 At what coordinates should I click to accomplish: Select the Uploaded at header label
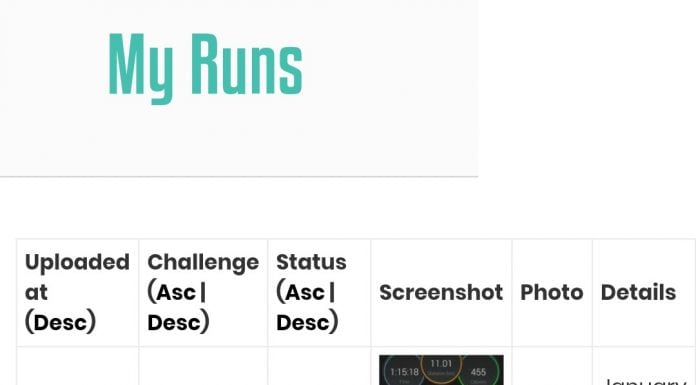click(77, 277)
